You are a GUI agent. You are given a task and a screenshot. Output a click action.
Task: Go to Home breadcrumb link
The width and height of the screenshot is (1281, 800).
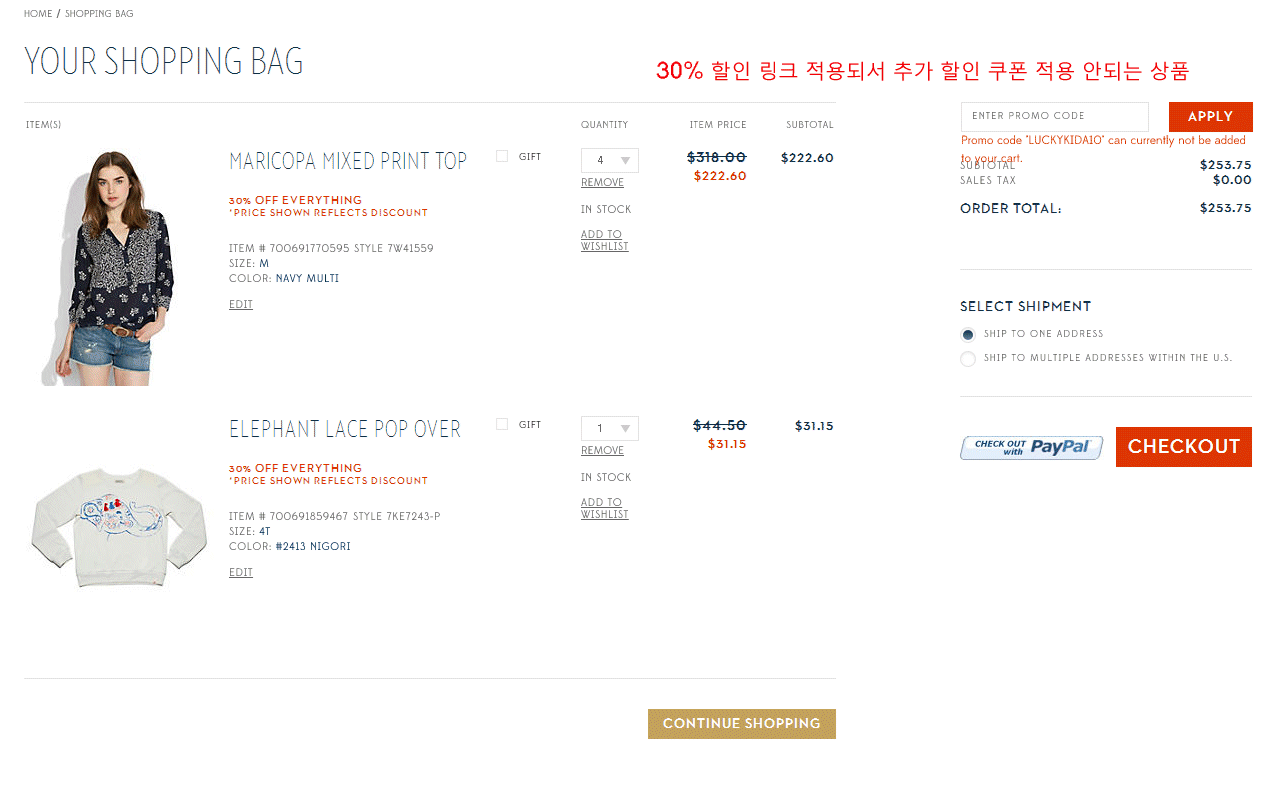(38, 14)
